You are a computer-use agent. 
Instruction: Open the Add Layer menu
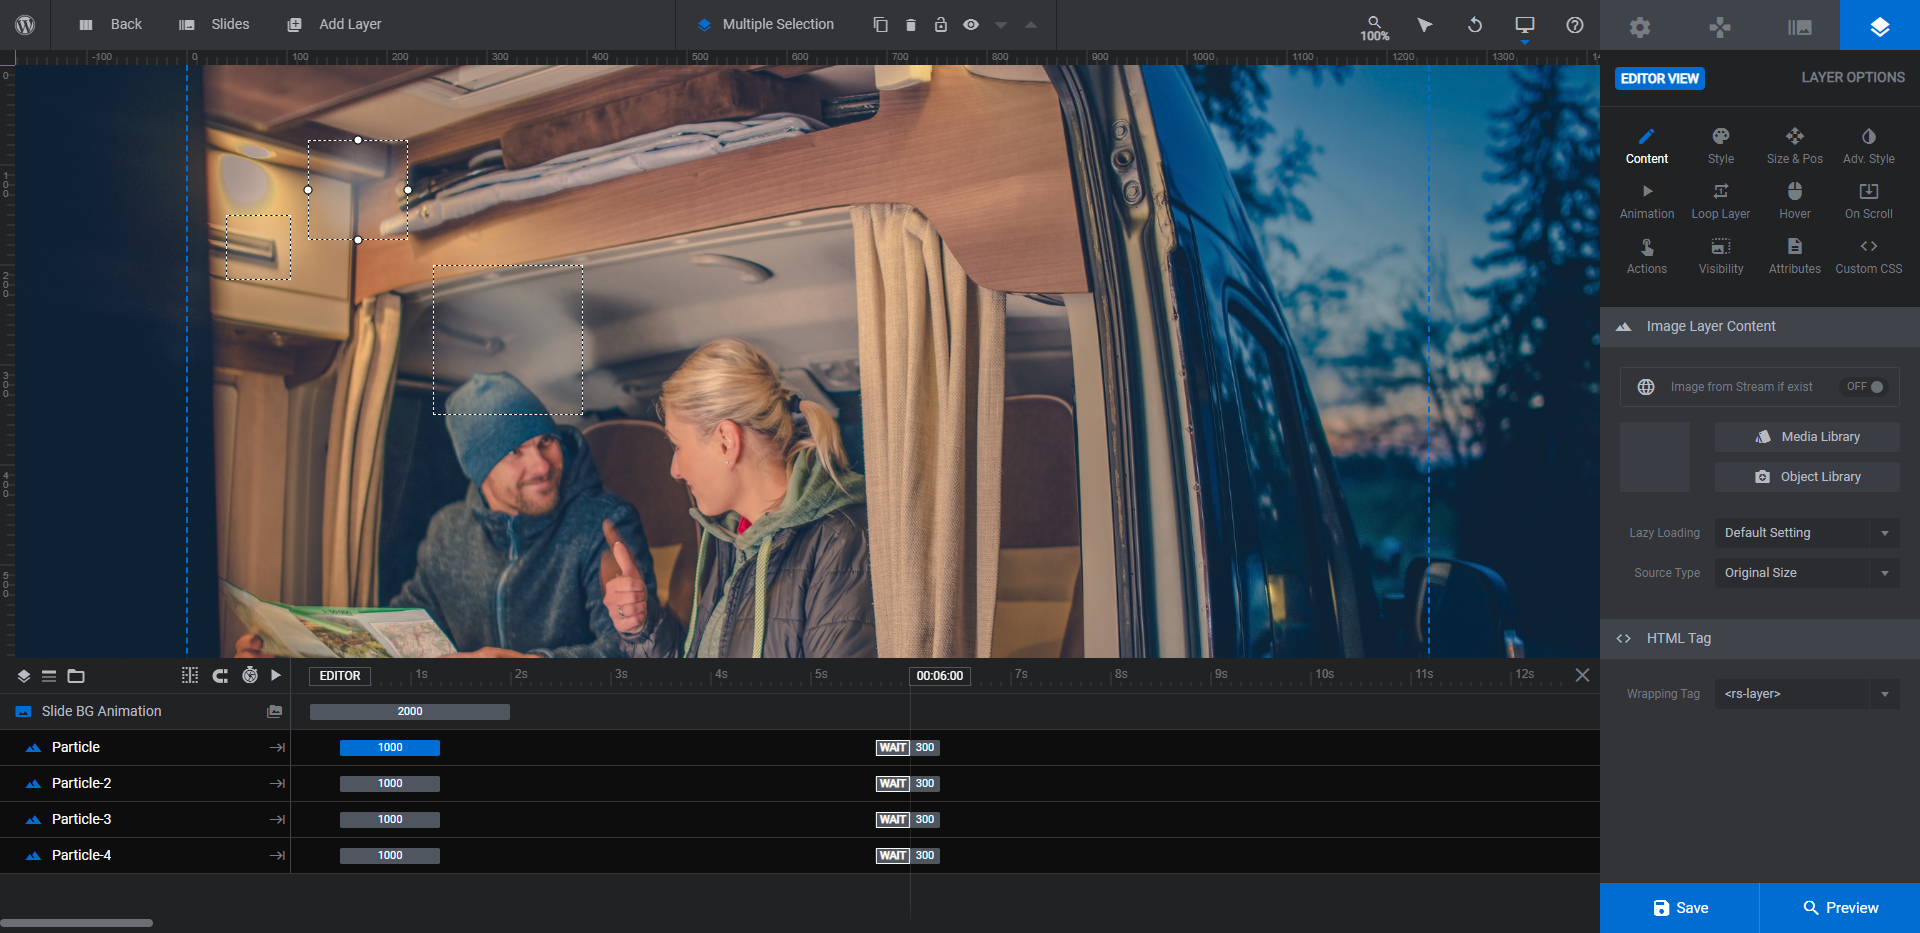tap(334, 25)
